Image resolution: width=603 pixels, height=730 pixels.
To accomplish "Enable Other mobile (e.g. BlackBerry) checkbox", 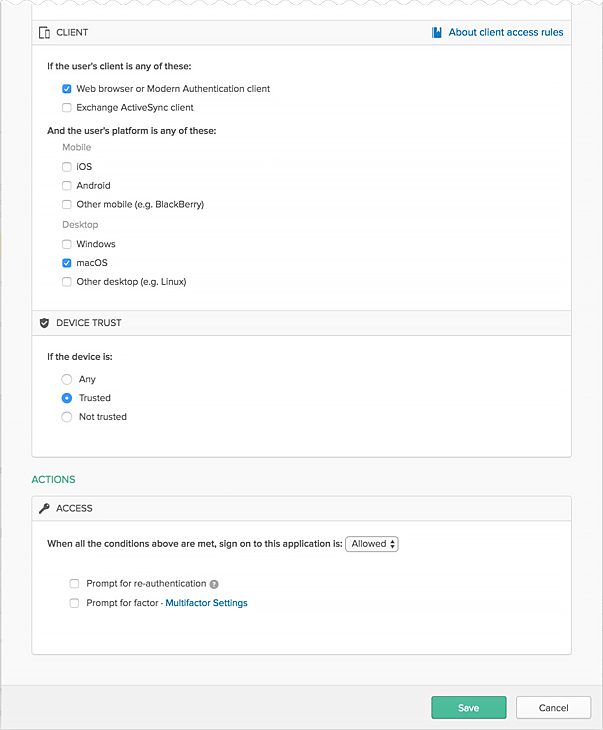I will click(x=67, y=204).
